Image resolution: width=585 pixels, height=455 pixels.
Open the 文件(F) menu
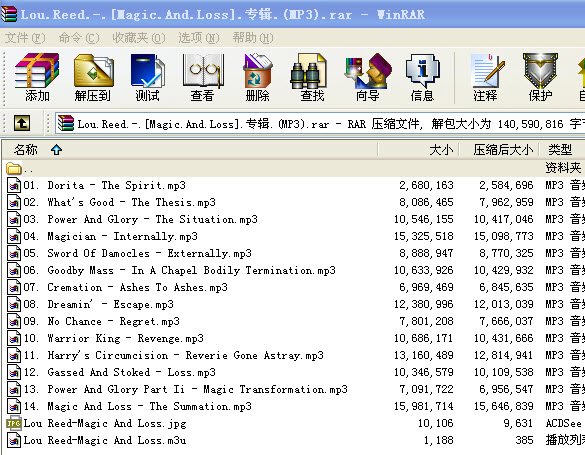(x=25, y=38)
